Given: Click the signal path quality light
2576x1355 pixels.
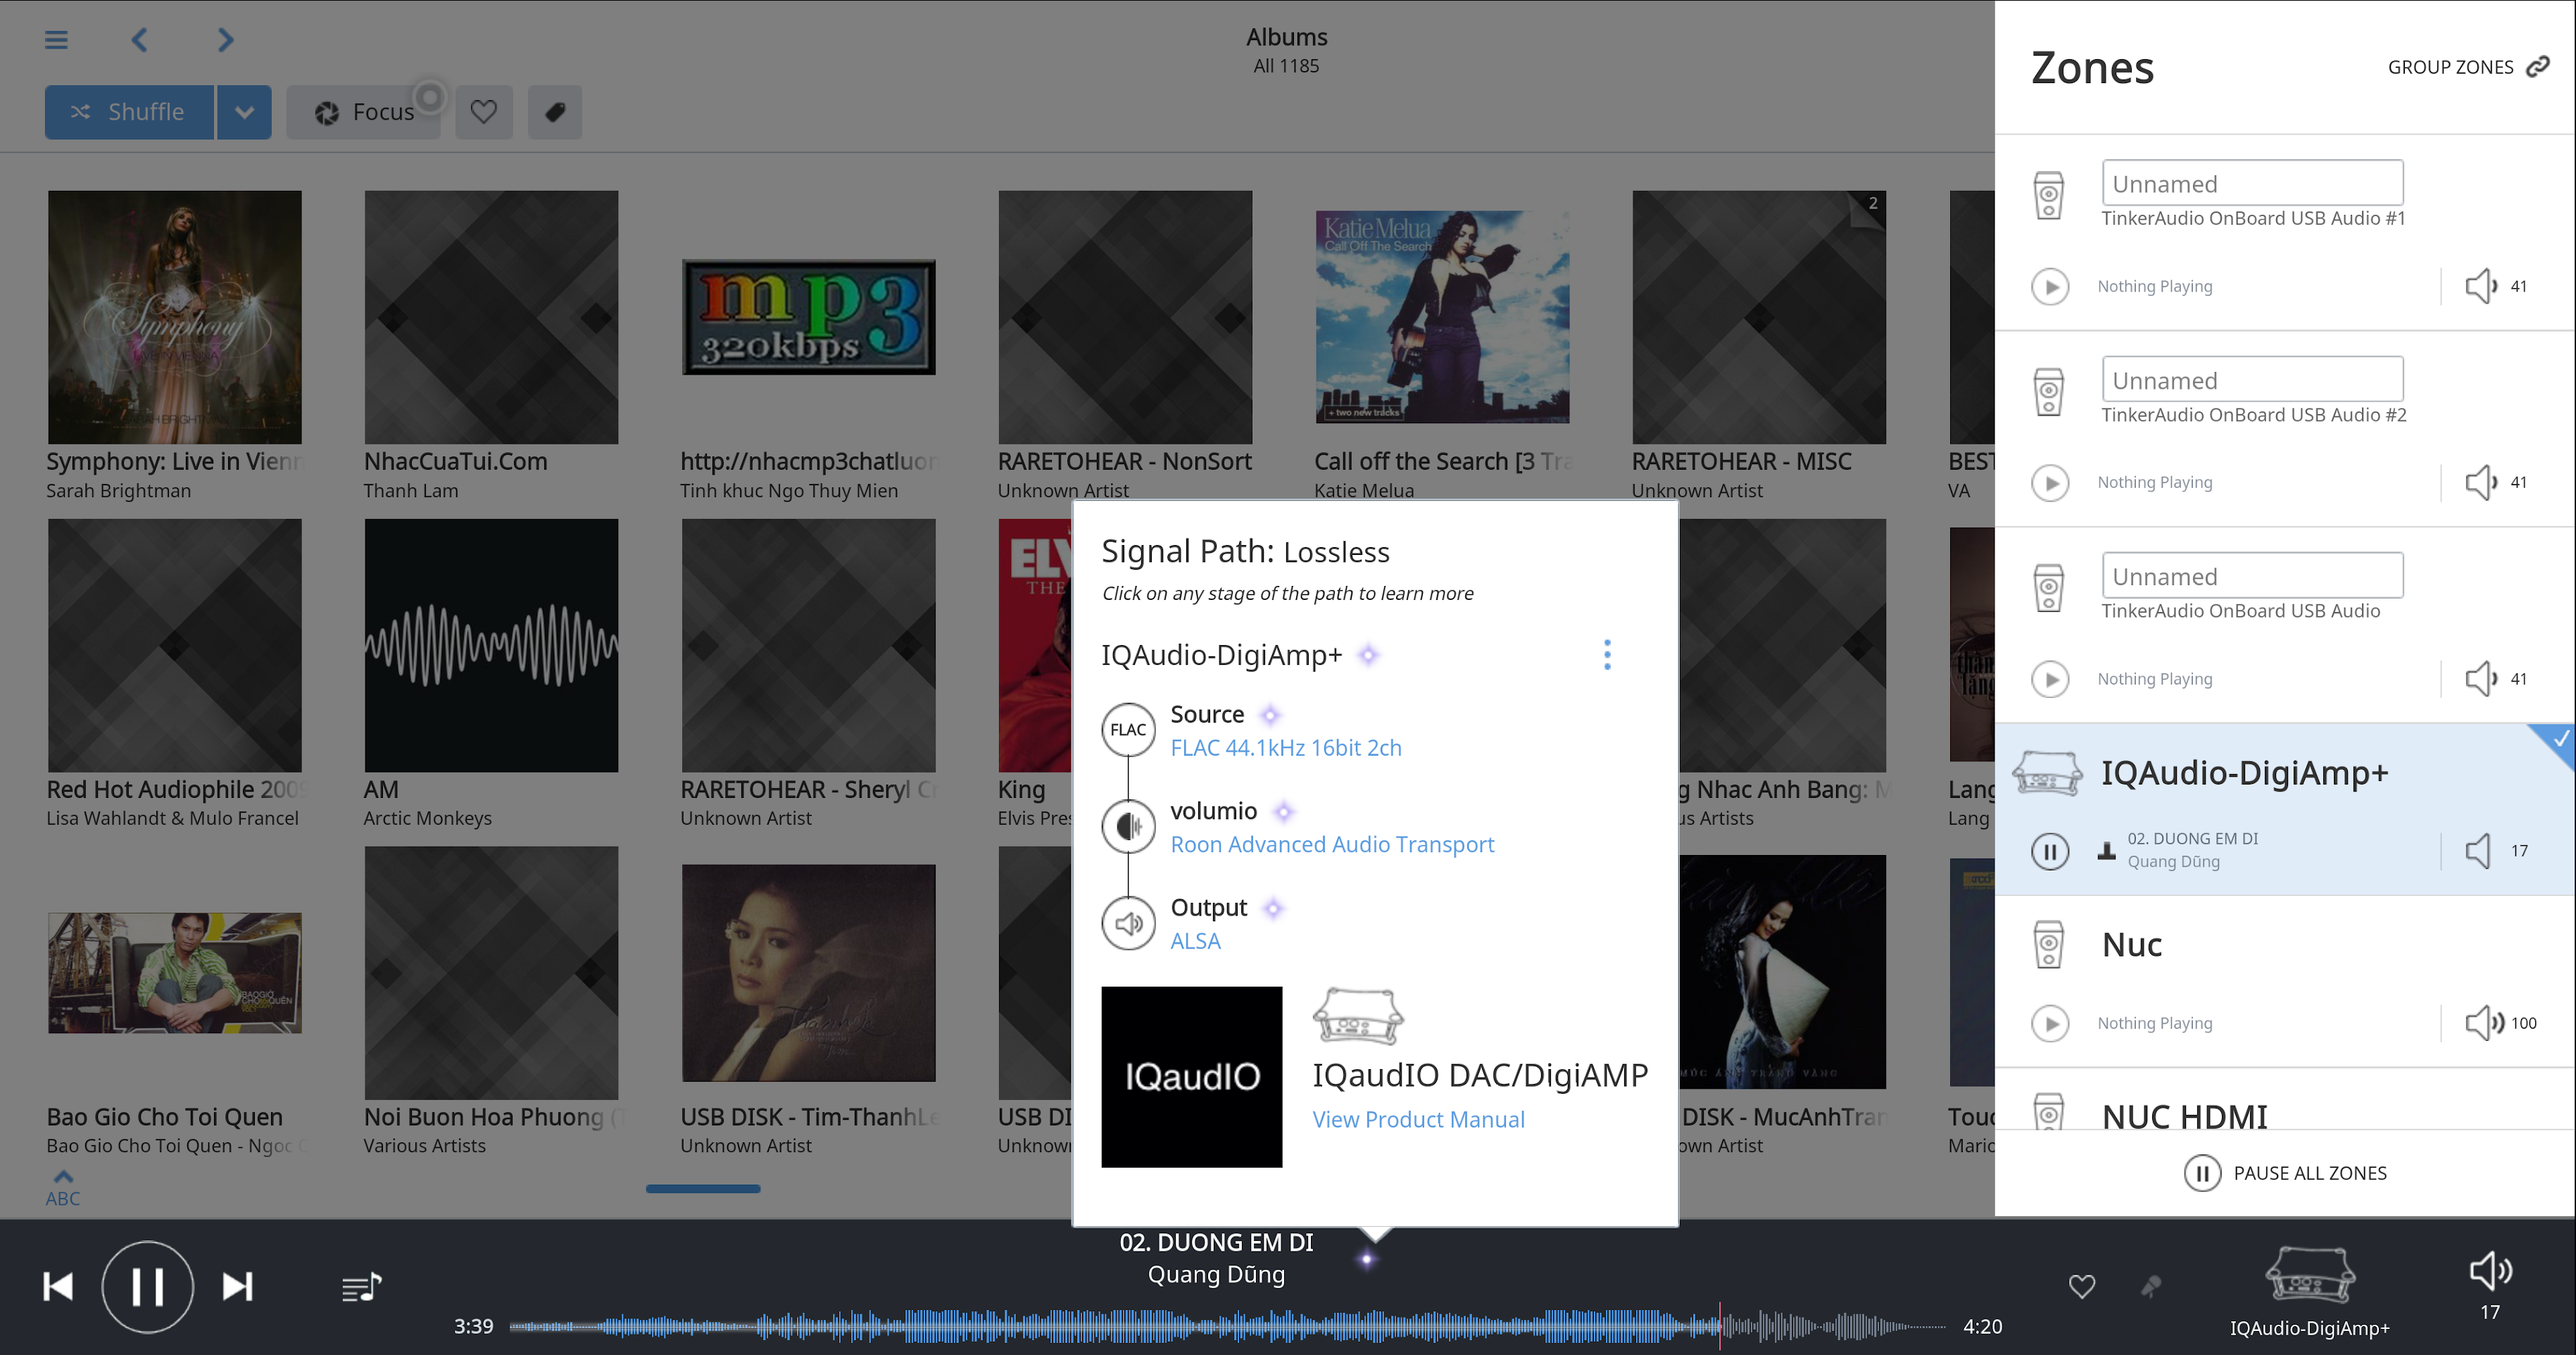Looking at the screenshot, I should (x=1367, y=1259).
